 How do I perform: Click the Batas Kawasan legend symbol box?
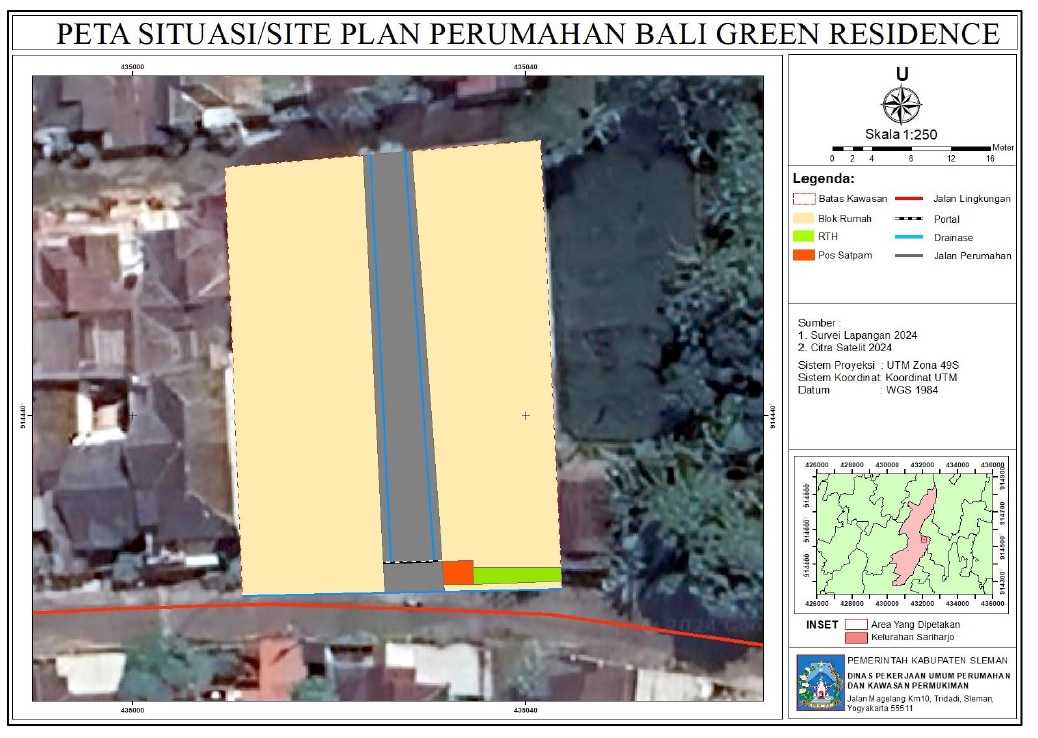click(804, 199)
